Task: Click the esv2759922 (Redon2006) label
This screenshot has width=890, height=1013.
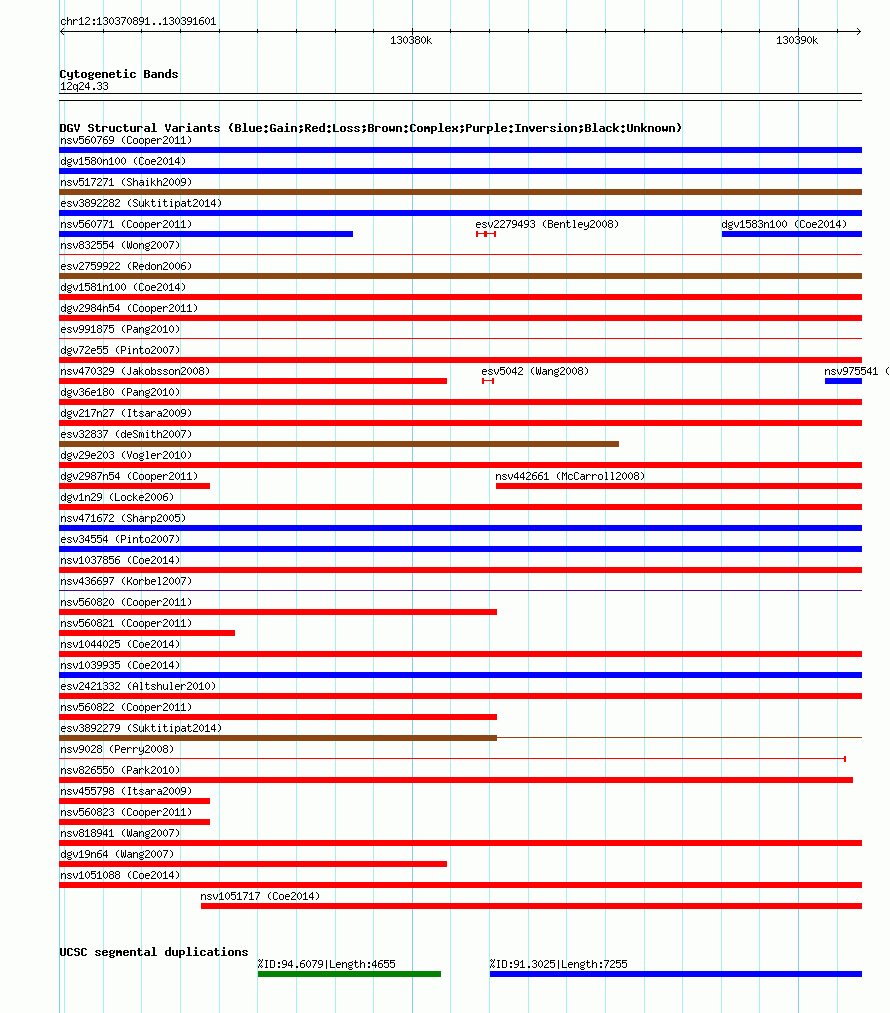Action: (126, 266)
